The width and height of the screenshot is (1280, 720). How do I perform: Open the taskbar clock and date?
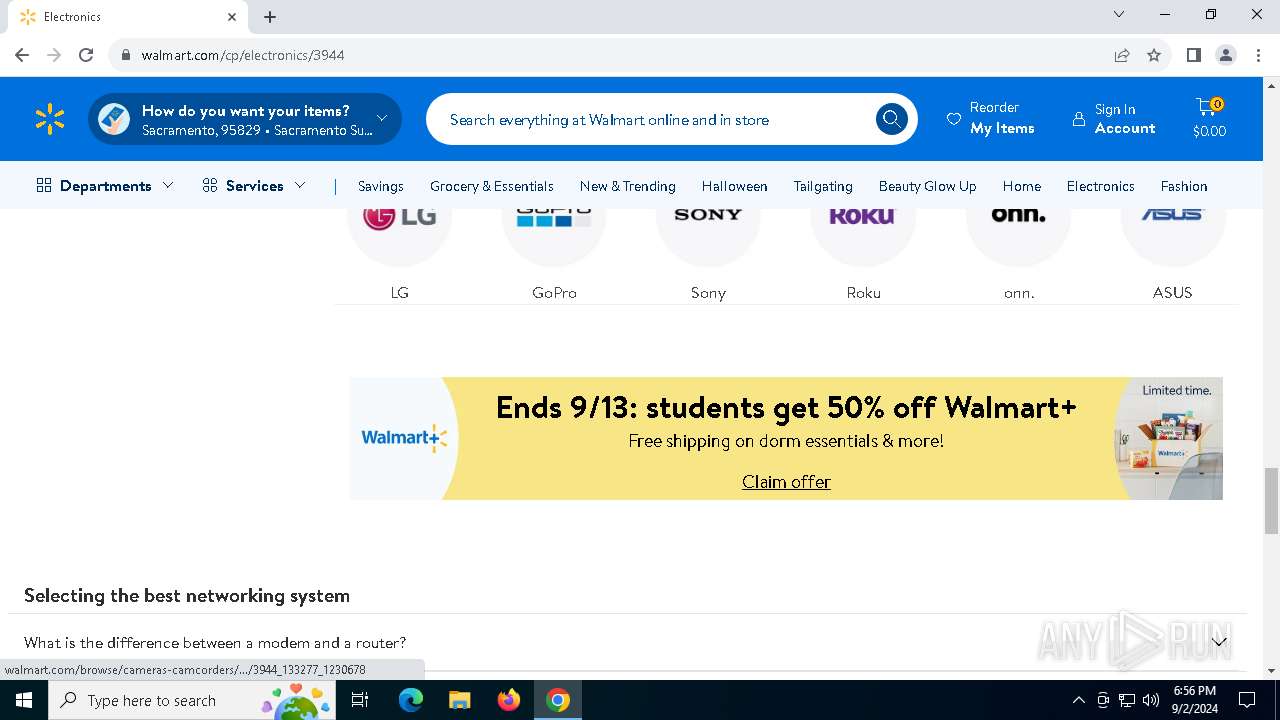[x=1194, y=700]
